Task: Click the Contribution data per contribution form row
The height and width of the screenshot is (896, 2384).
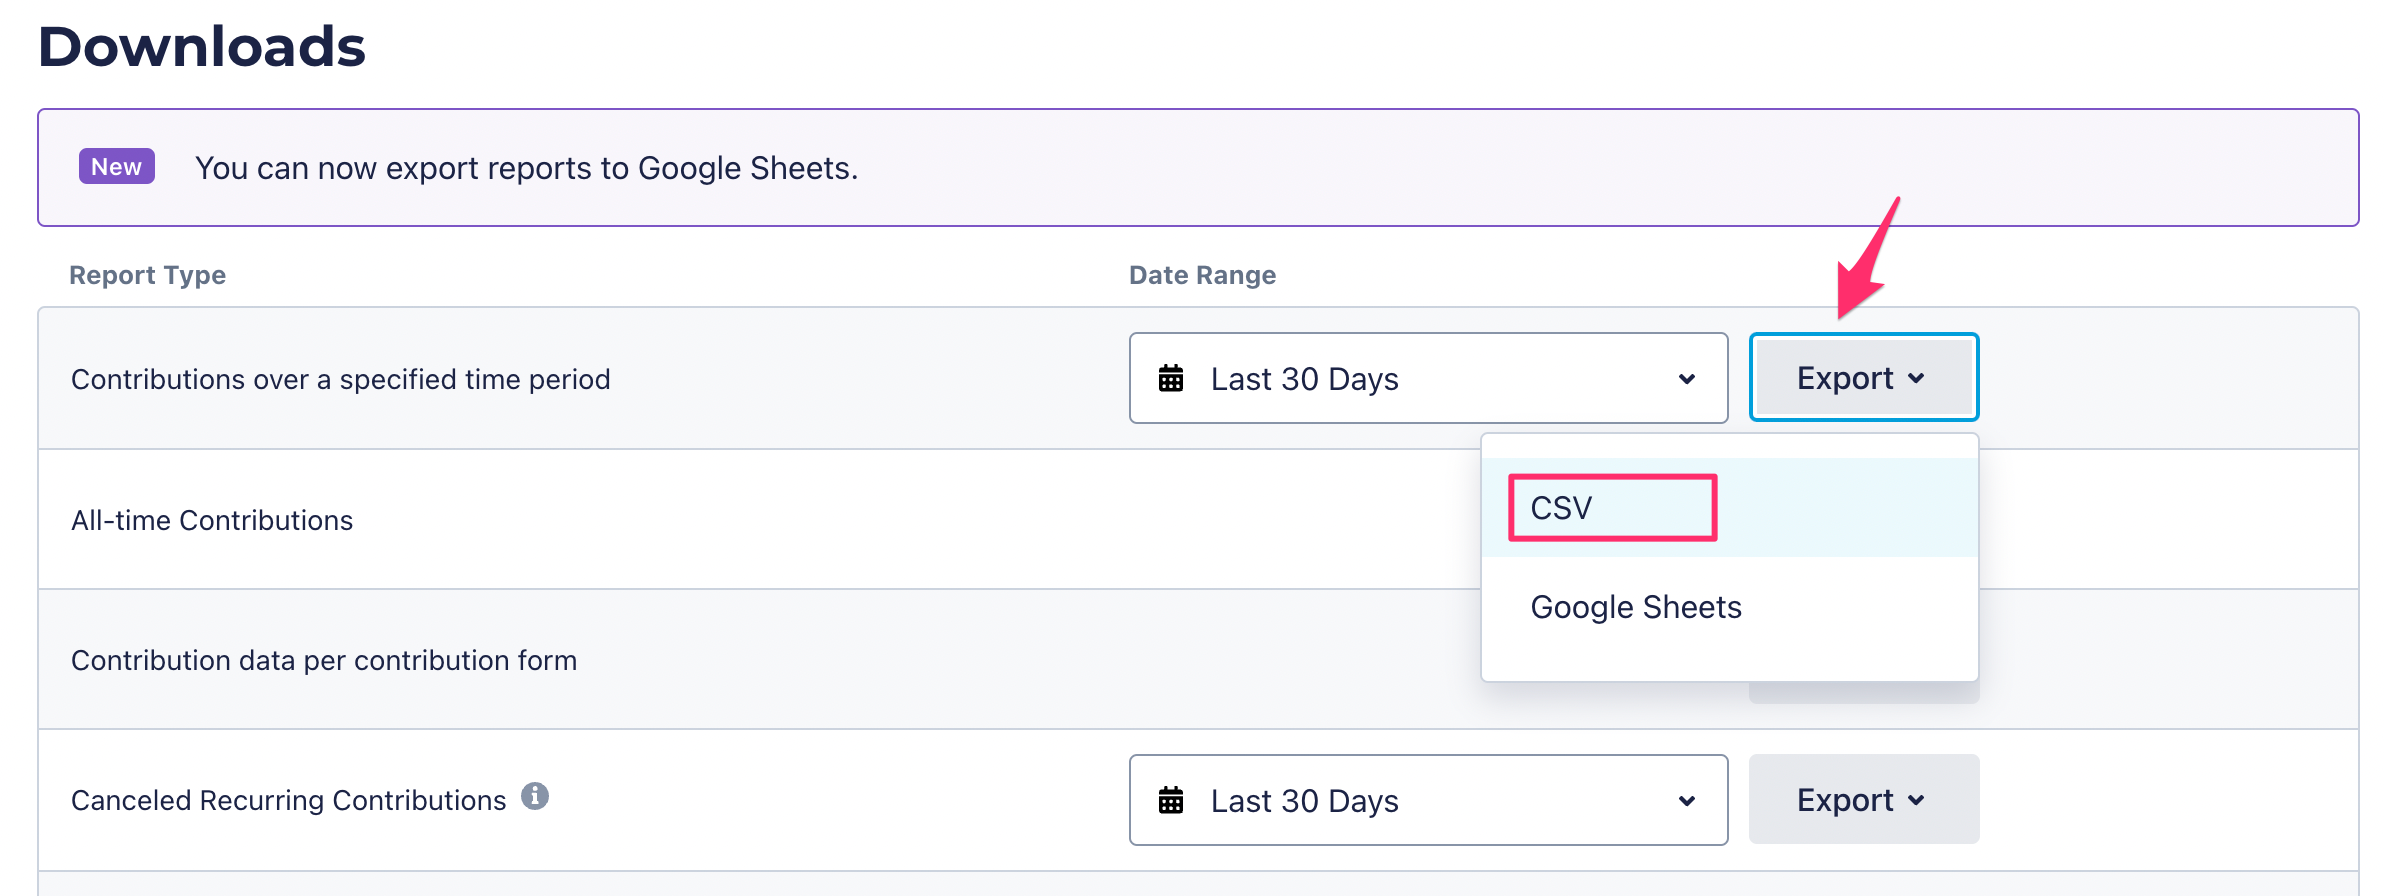Action: [324, 660]
